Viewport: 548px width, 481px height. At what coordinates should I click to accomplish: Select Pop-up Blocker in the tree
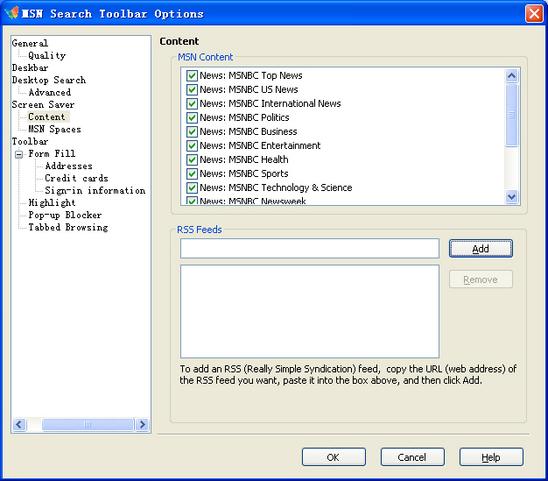click(65, 215)
